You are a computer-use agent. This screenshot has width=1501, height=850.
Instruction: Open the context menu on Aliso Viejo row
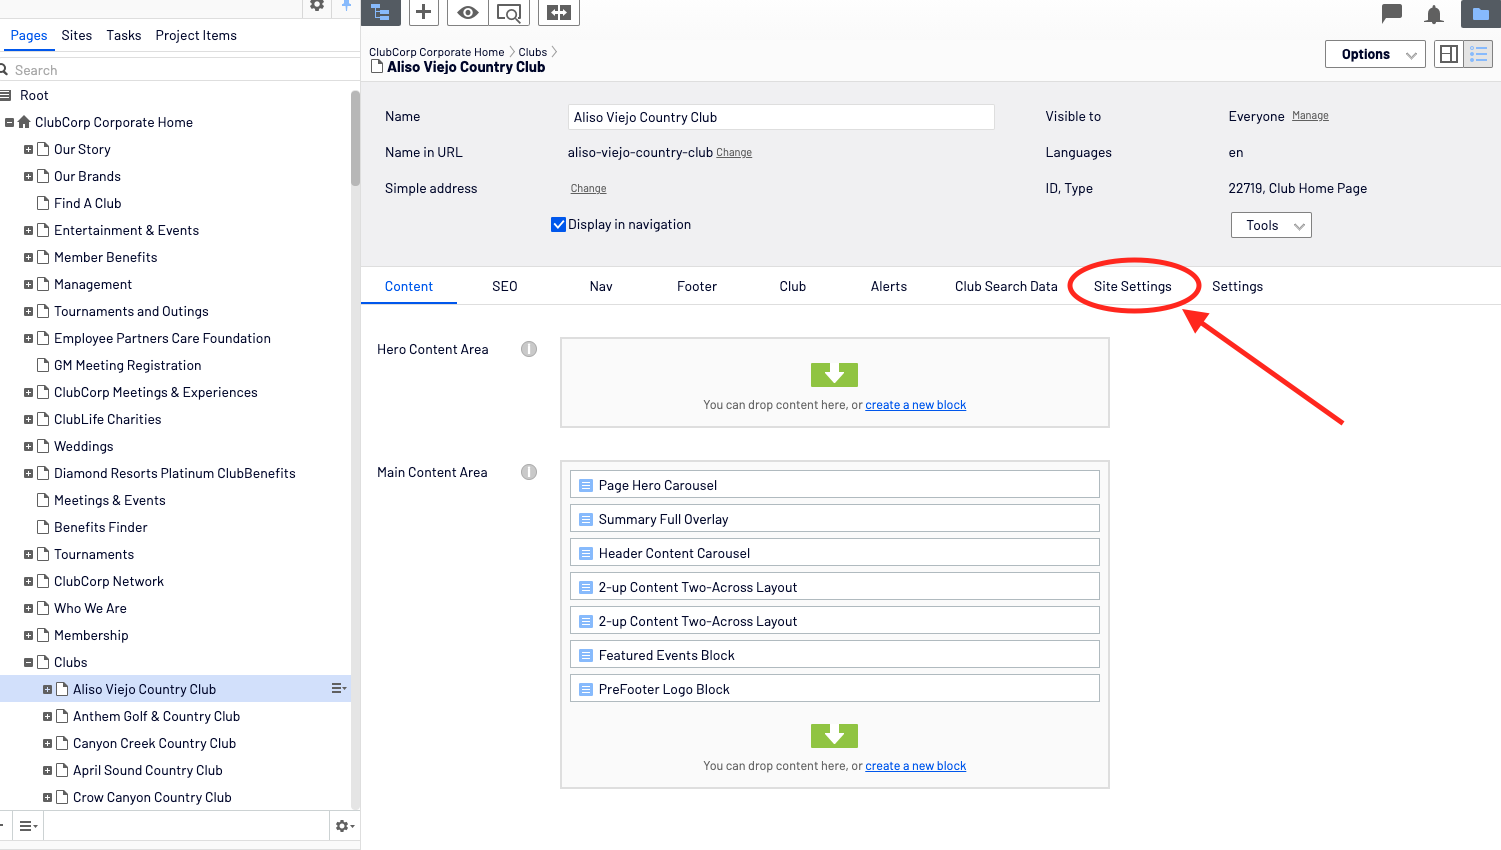[x=339, y=688]
